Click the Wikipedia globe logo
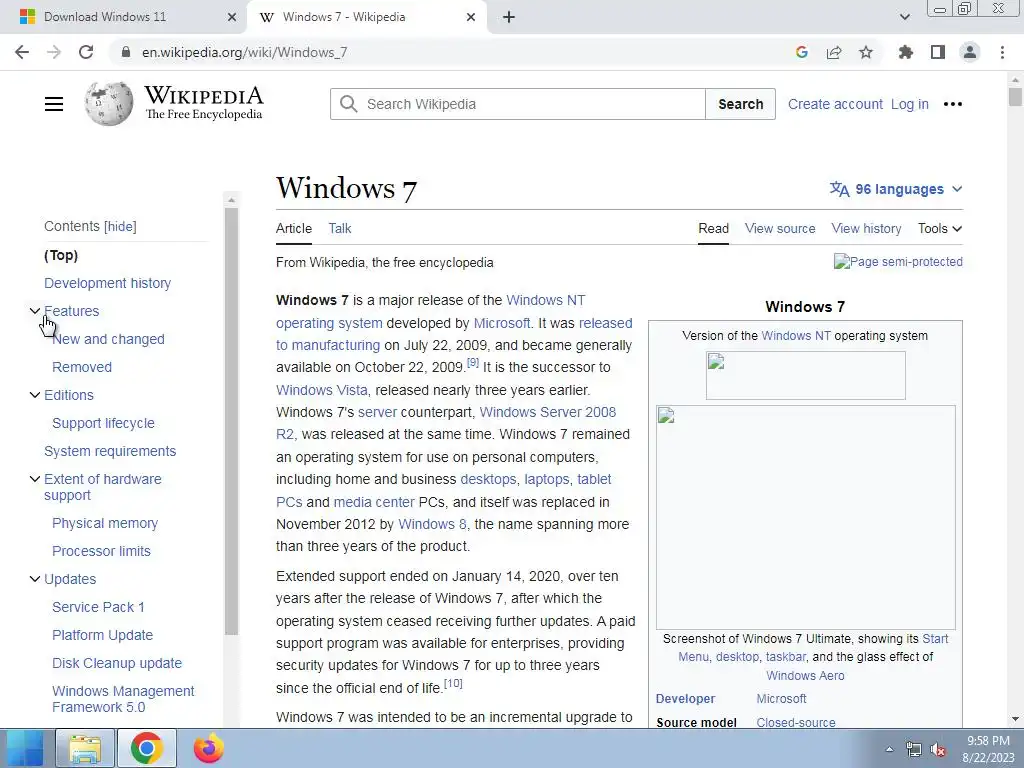This screenshot has width=1024, height=768. [x=109, y=103]
